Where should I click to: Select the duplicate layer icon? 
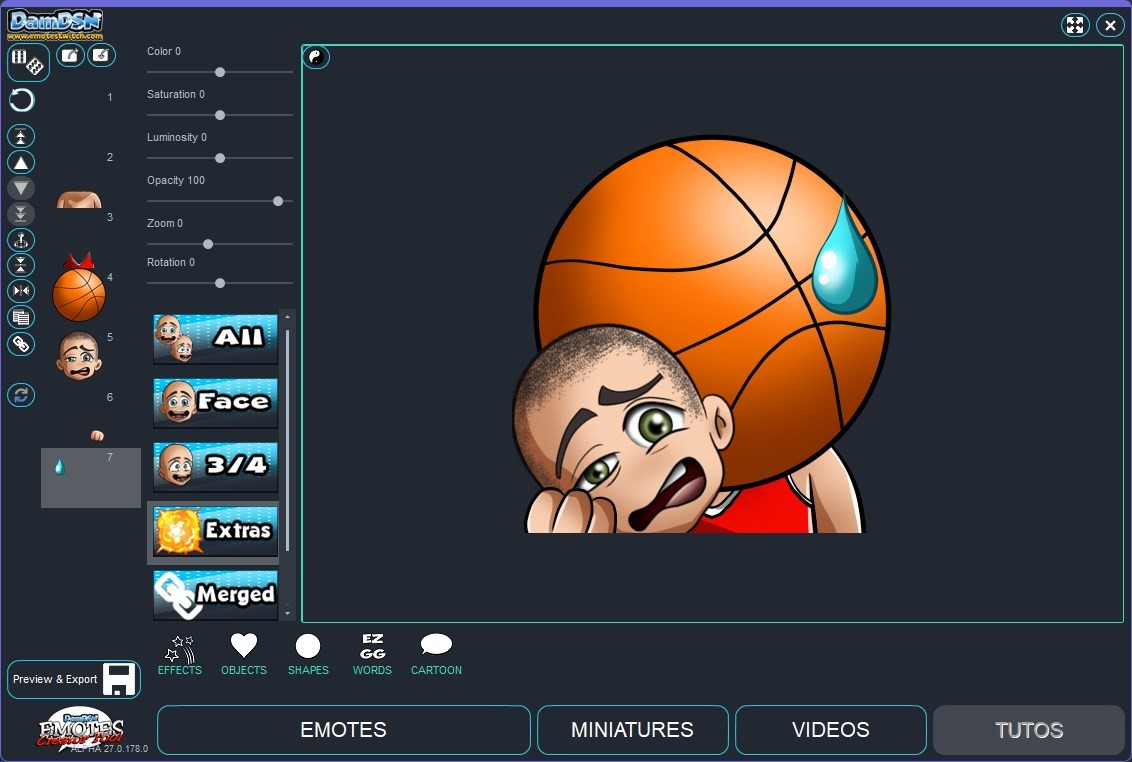coord(20,316)
